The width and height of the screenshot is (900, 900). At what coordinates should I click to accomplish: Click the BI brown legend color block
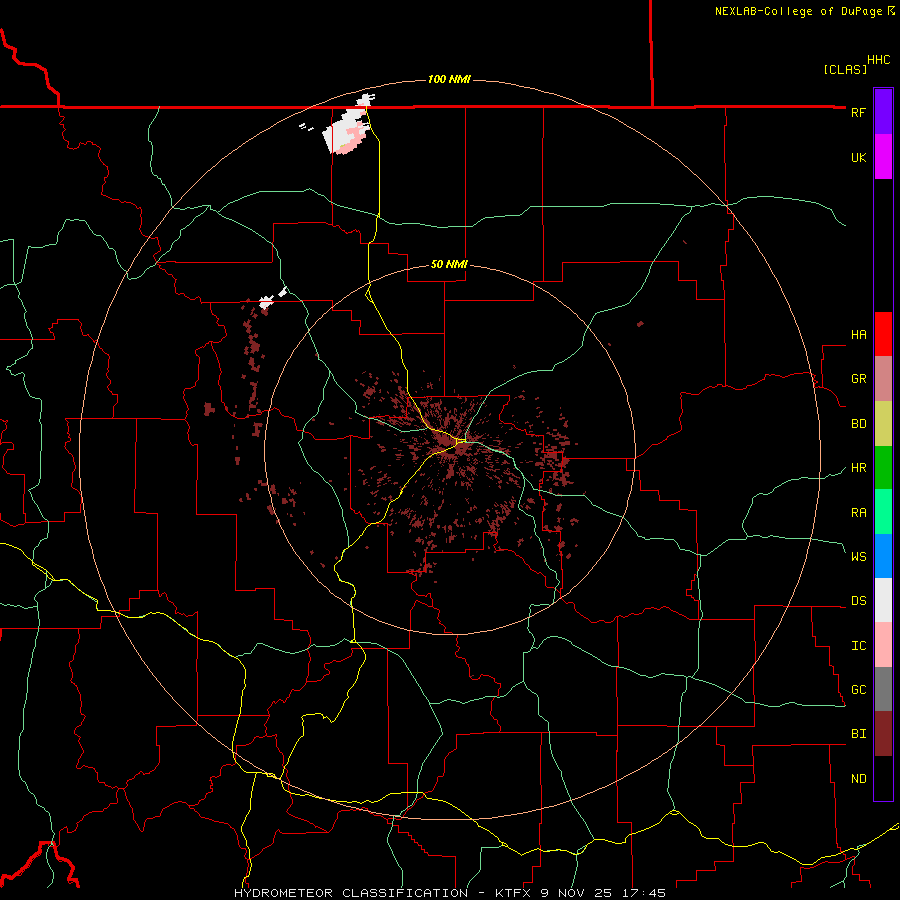coord(883,734)
